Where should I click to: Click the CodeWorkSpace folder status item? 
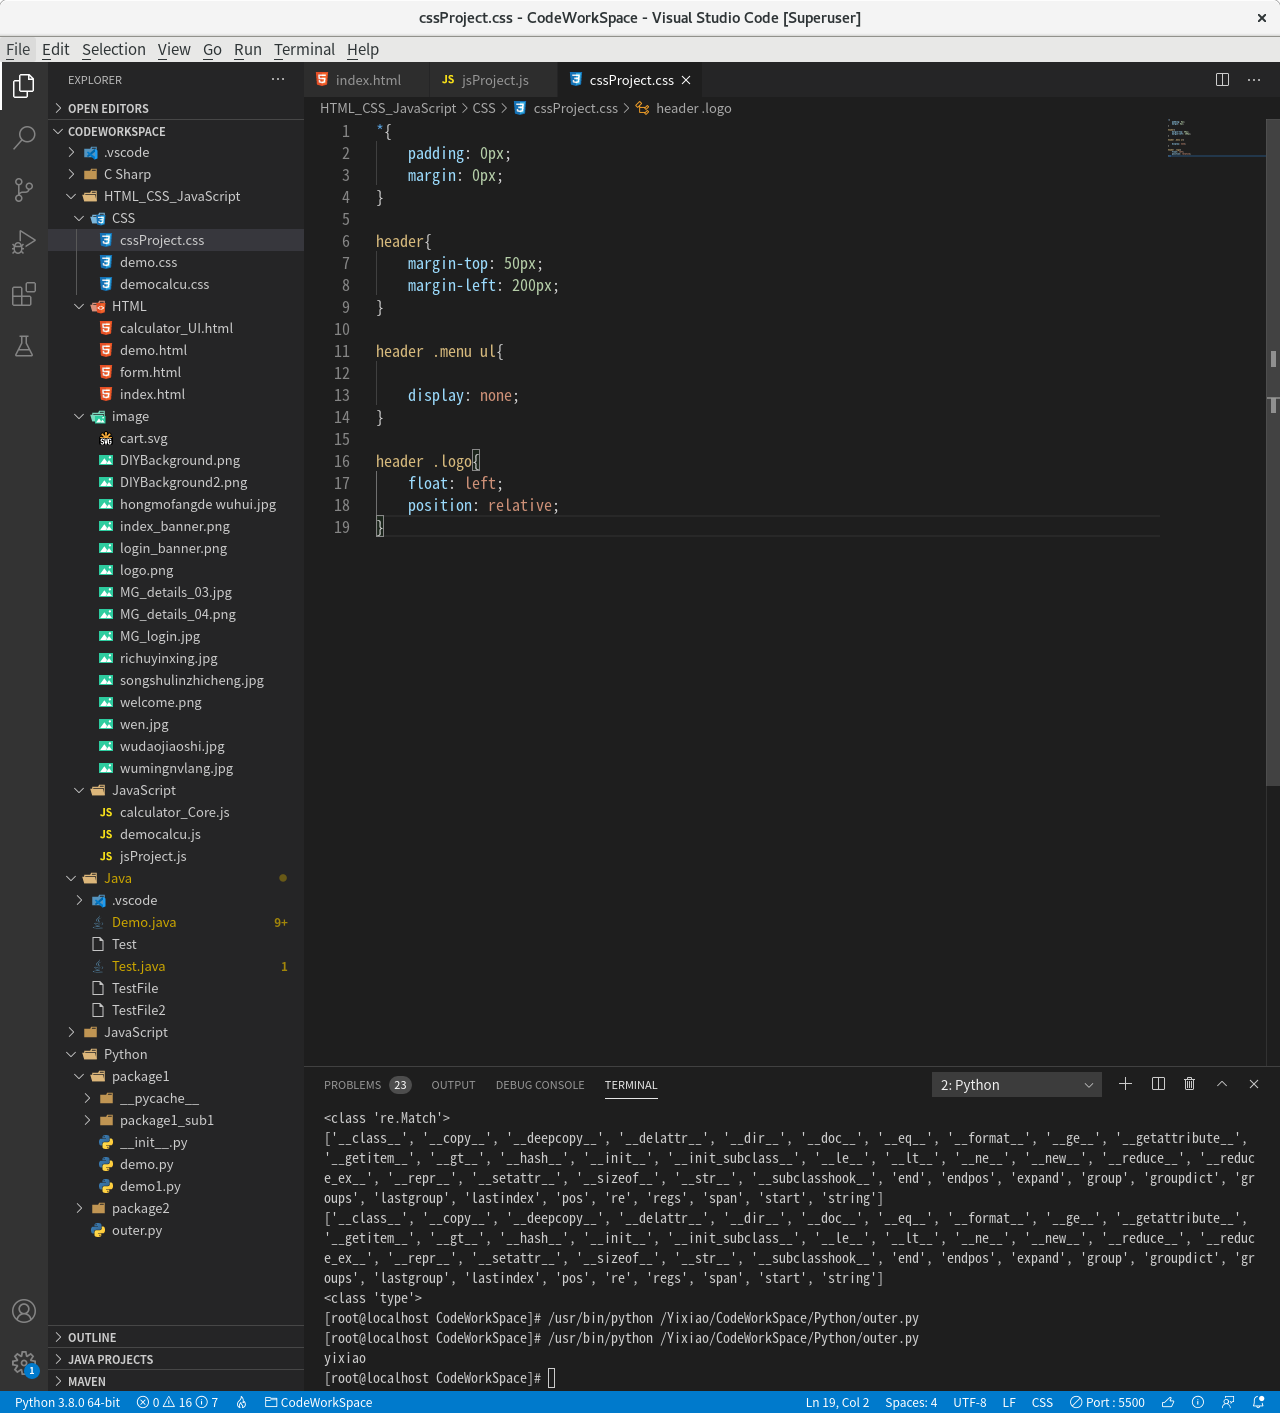(318, 1402)
